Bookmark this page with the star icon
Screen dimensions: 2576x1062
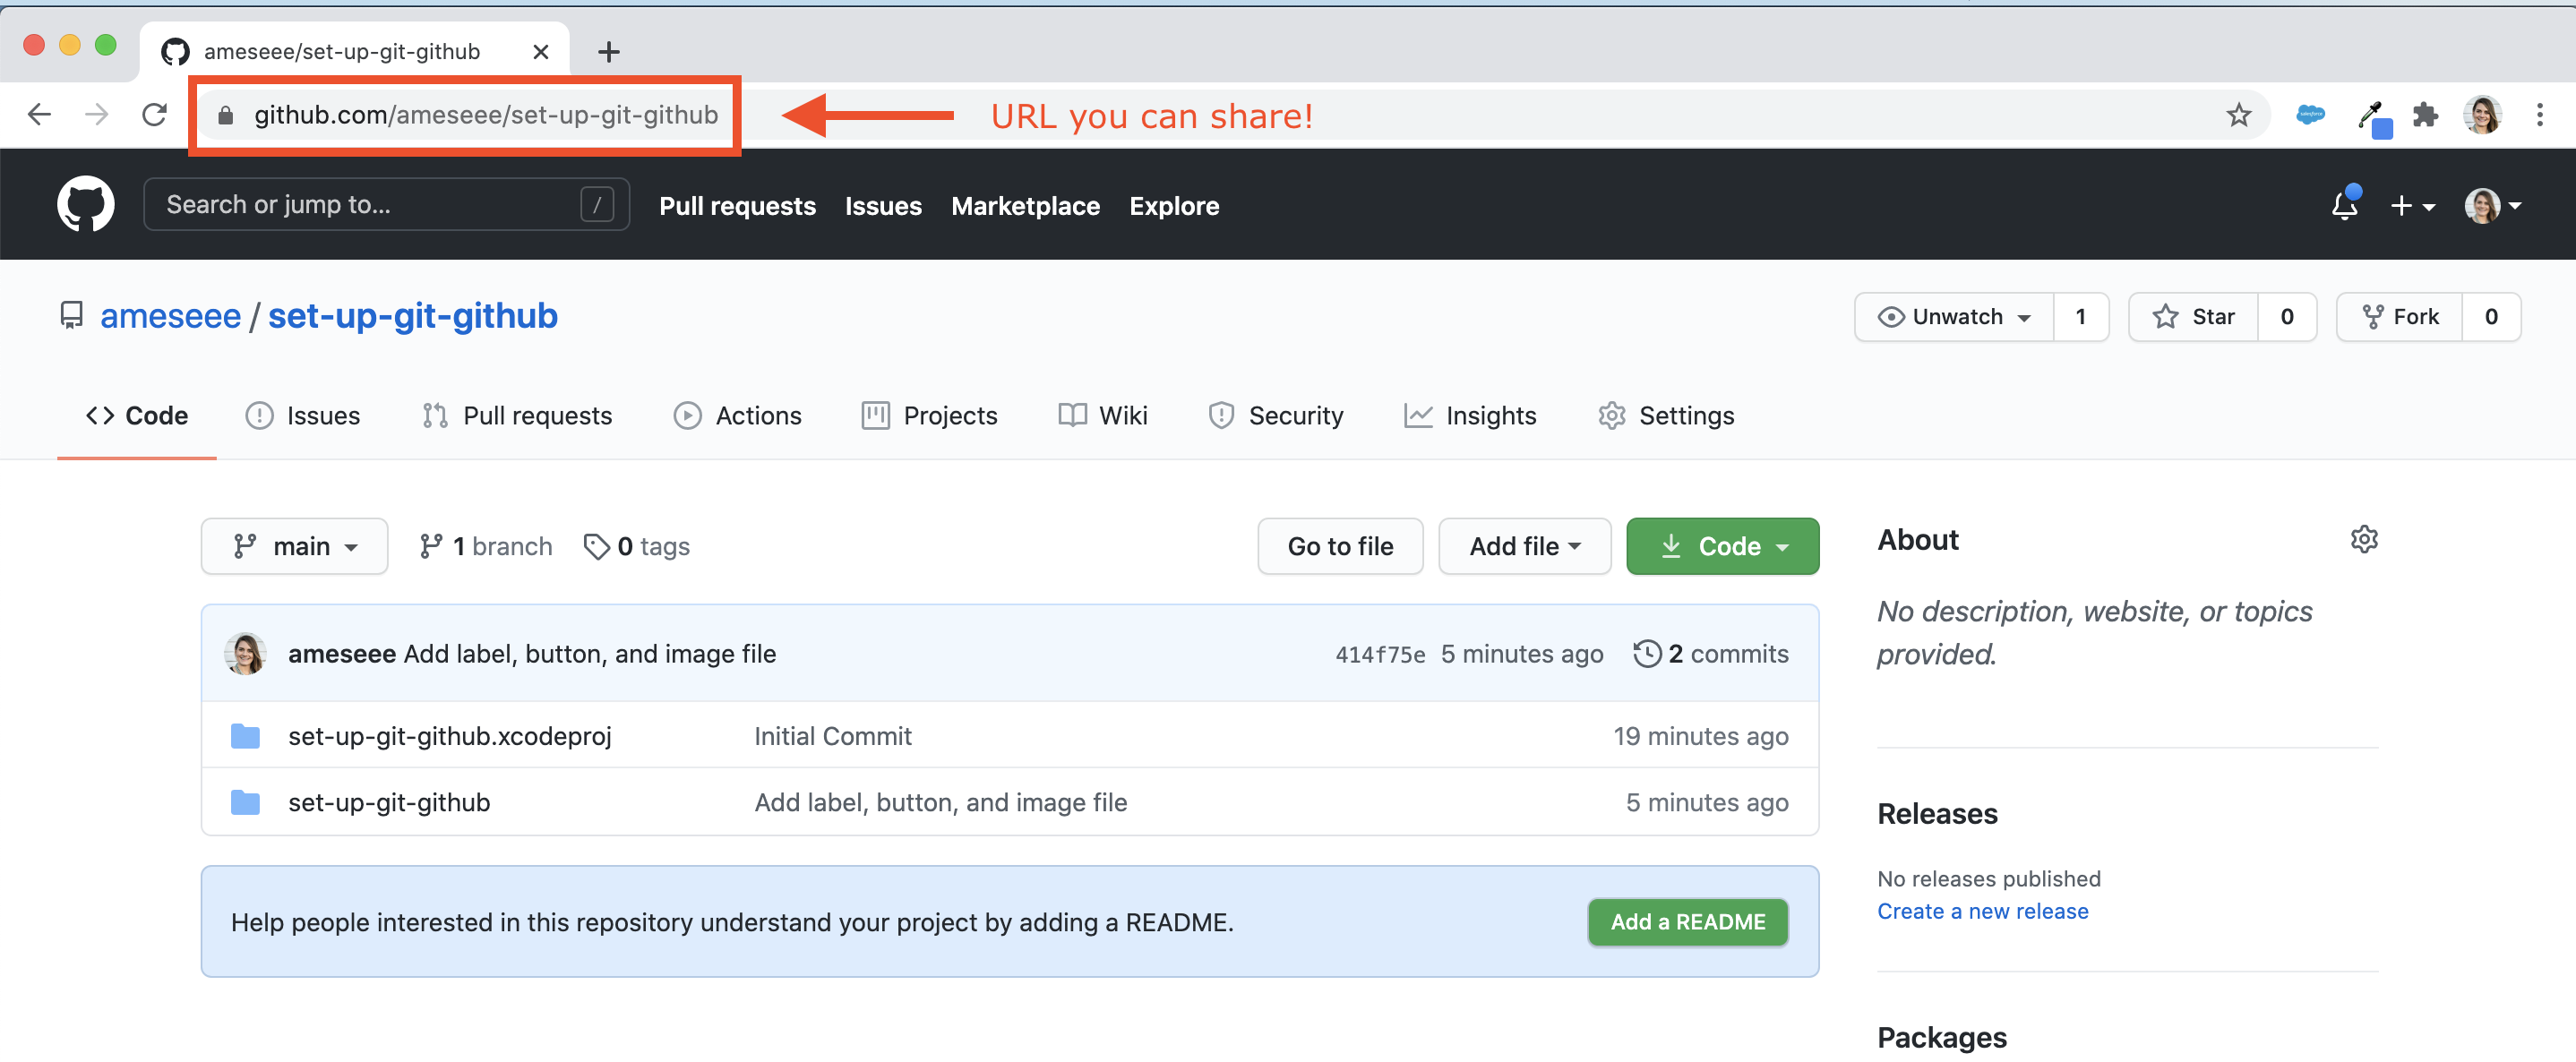(2238, 116)
